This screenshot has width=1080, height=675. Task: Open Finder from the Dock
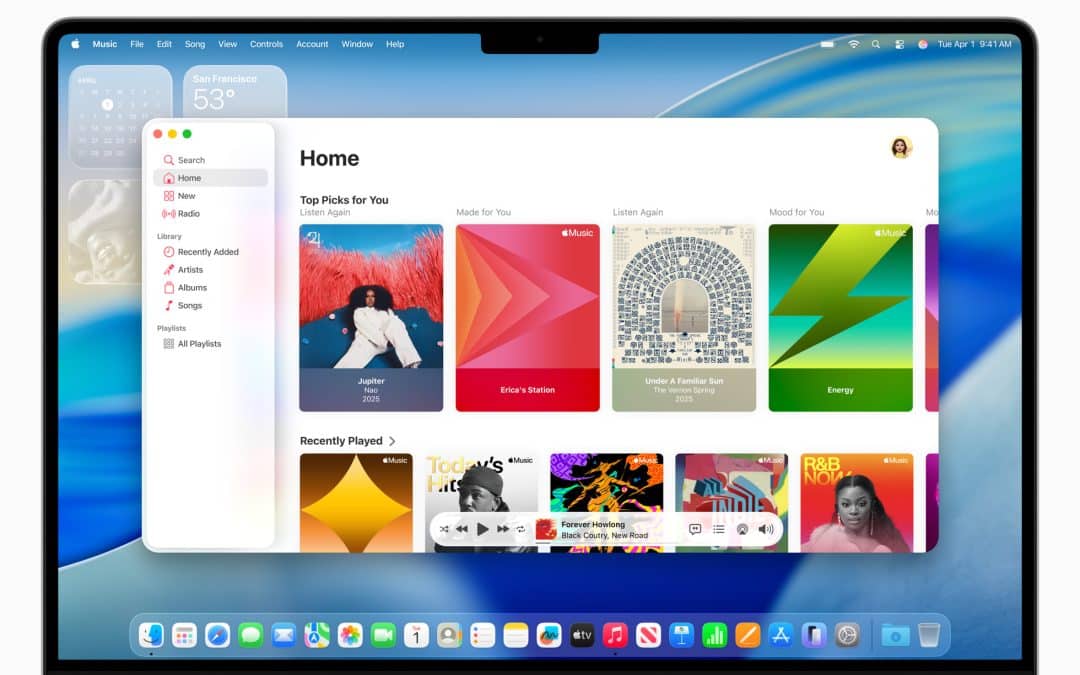[x=152, y=634]
